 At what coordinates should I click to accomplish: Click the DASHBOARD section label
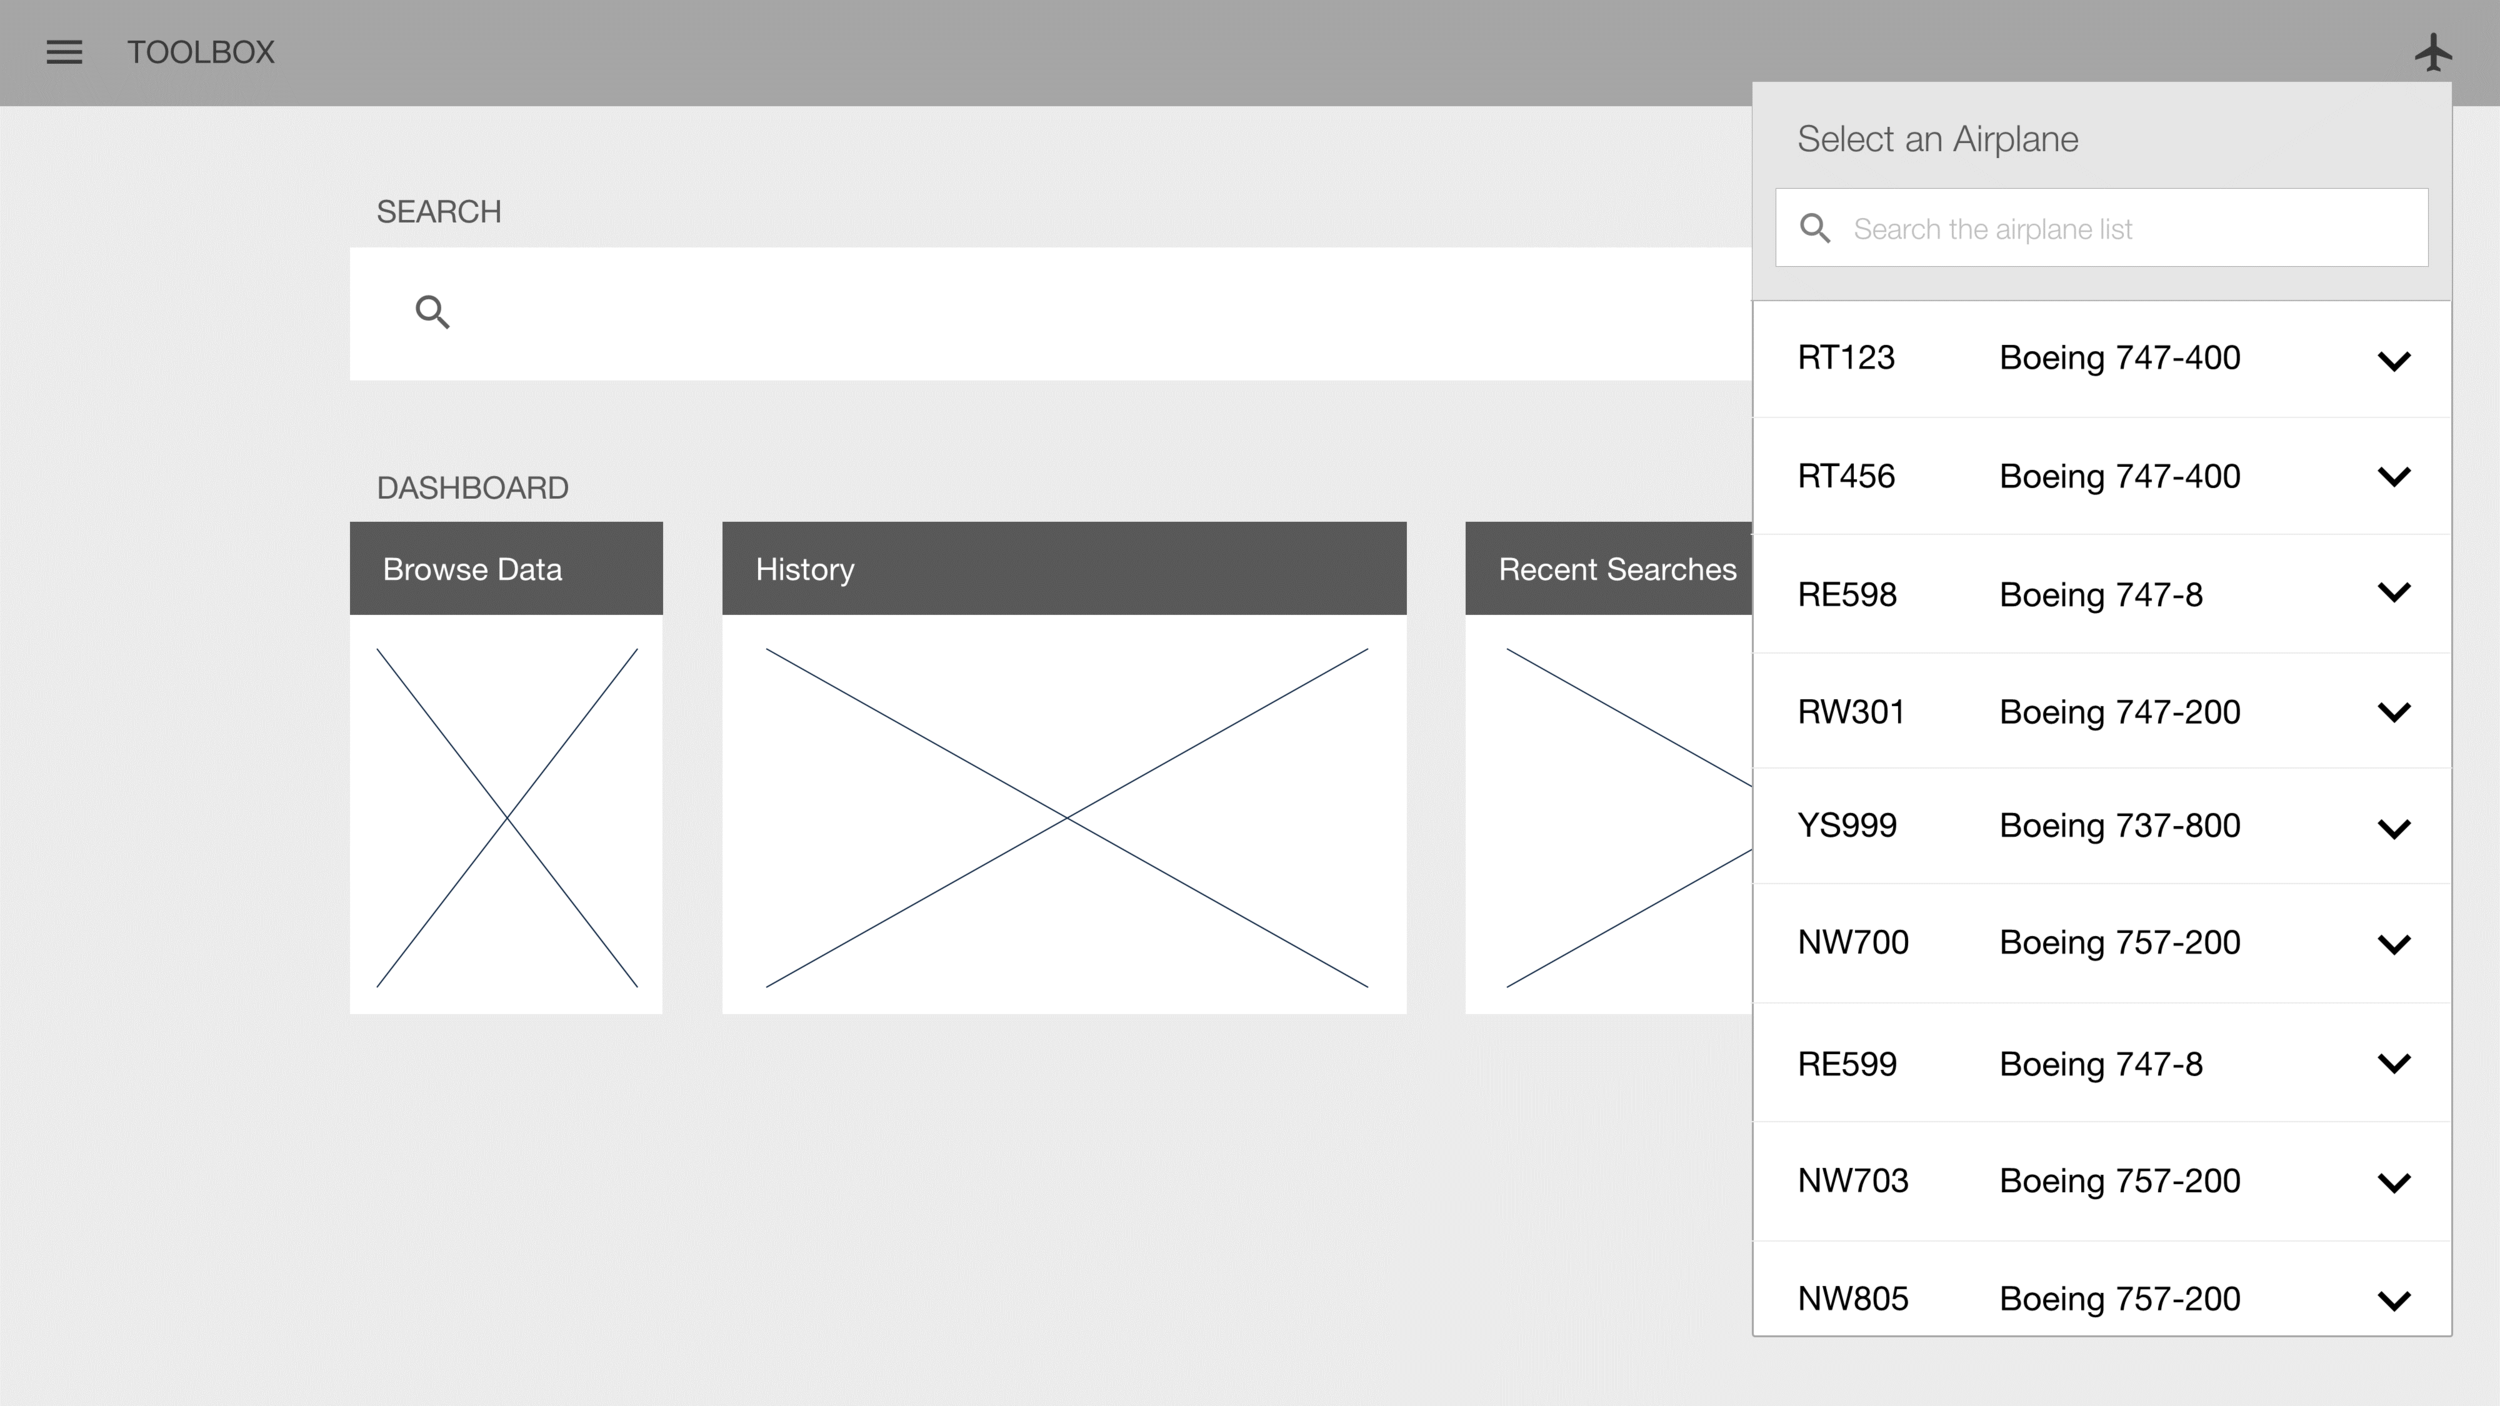pyautogui.click(x=473, y=488)
